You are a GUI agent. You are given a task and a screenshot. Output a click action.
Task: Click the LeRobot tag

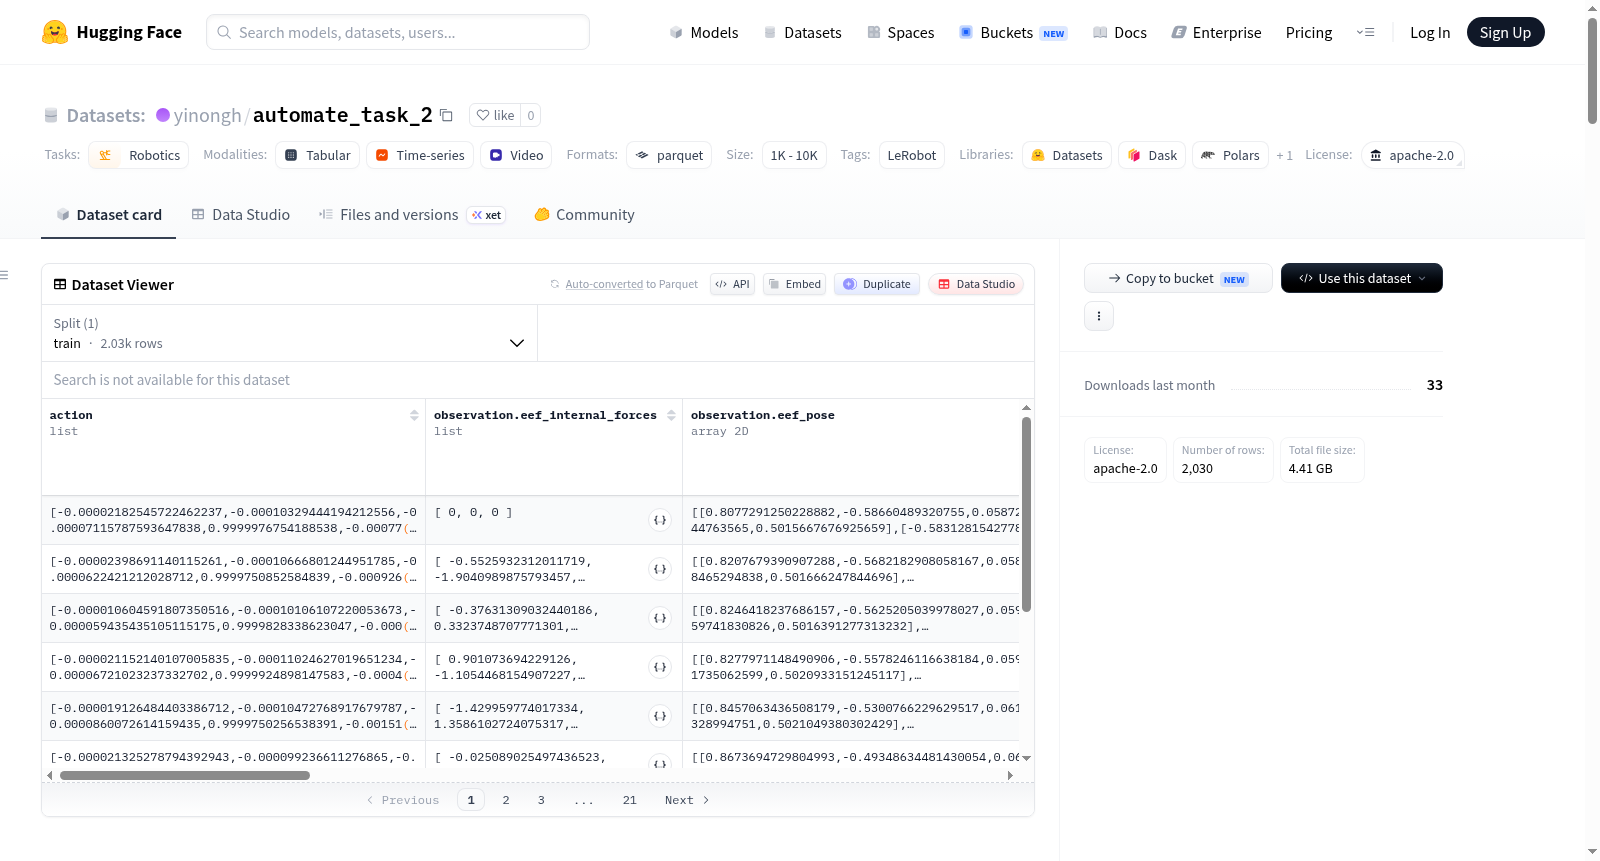click(912, 155)
